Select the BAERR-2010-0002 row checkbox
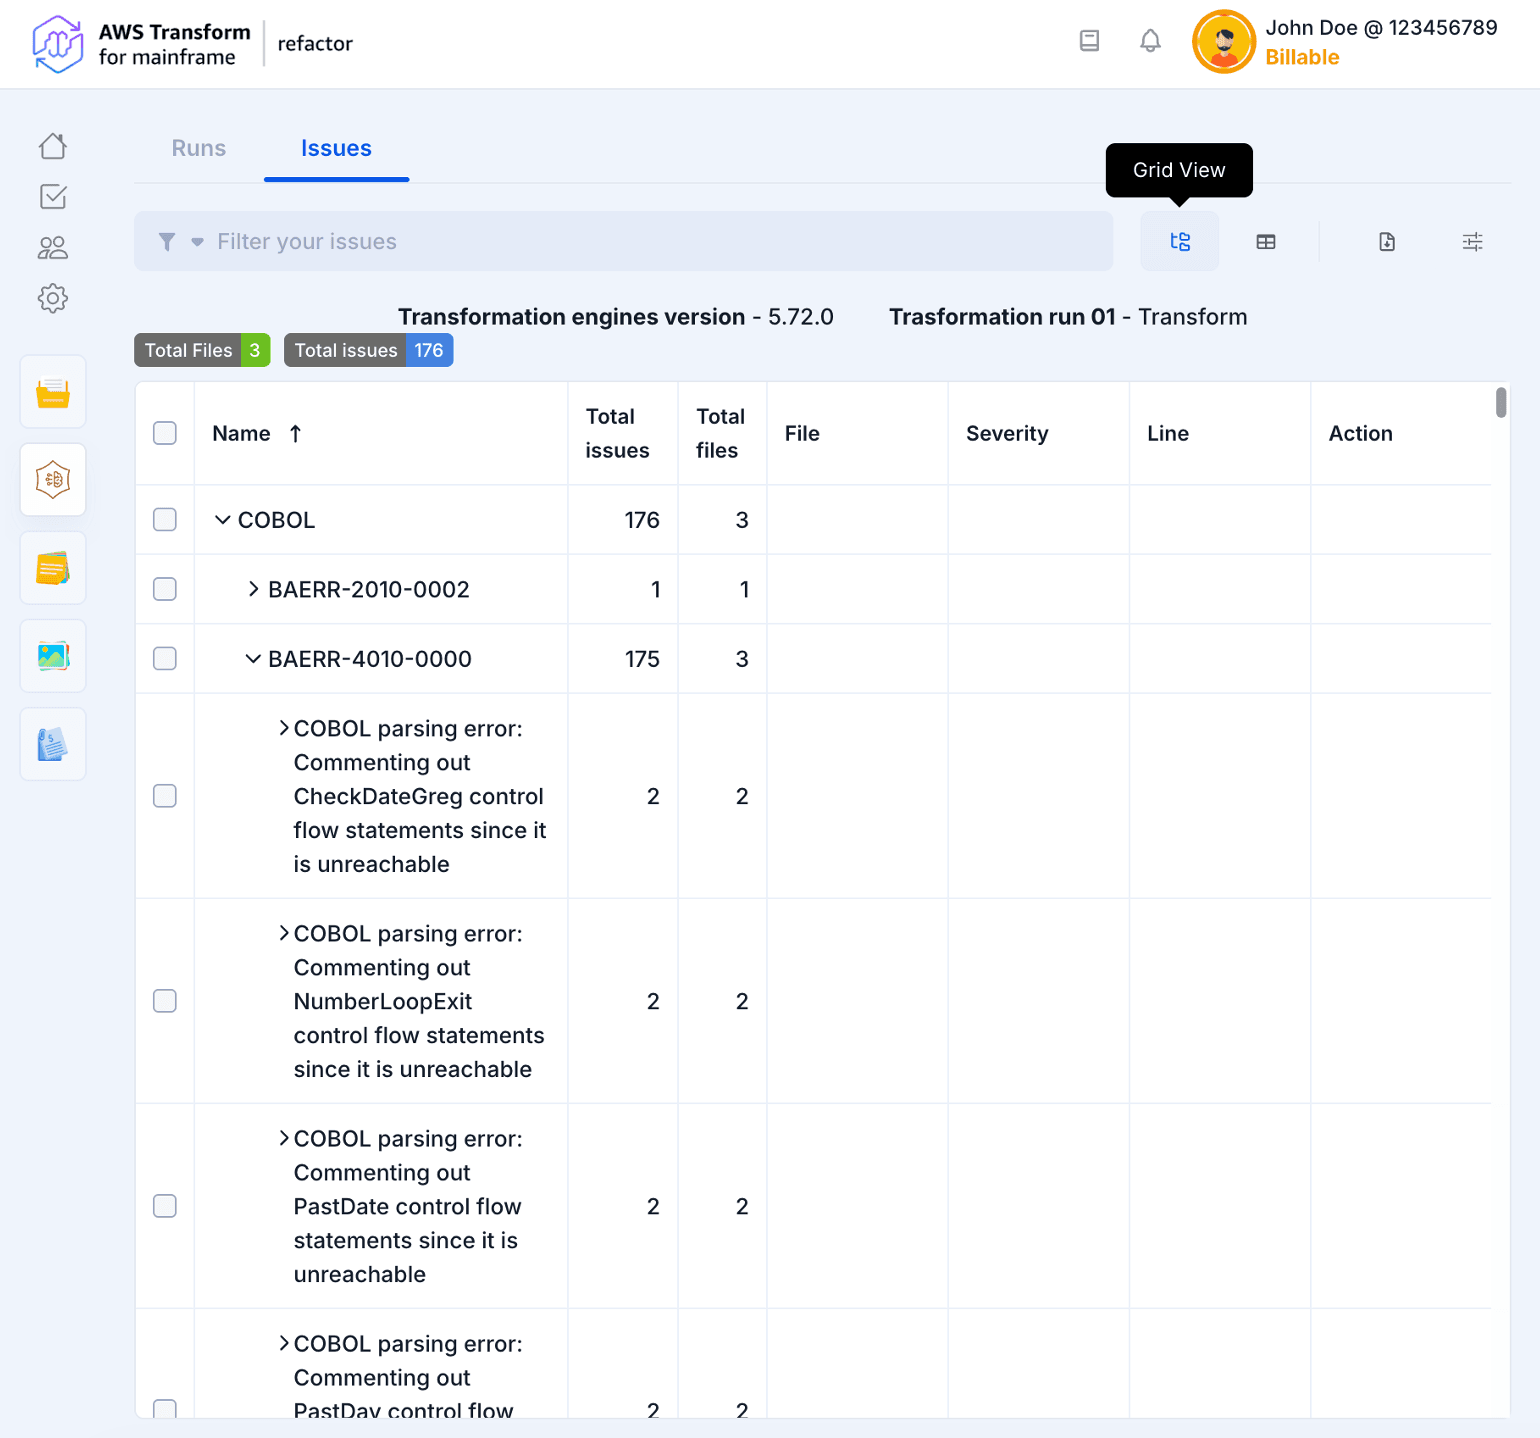Image resolution: width=1540 pixels, height=1438 pixels. pyautogui.click(x=165, y=589)
